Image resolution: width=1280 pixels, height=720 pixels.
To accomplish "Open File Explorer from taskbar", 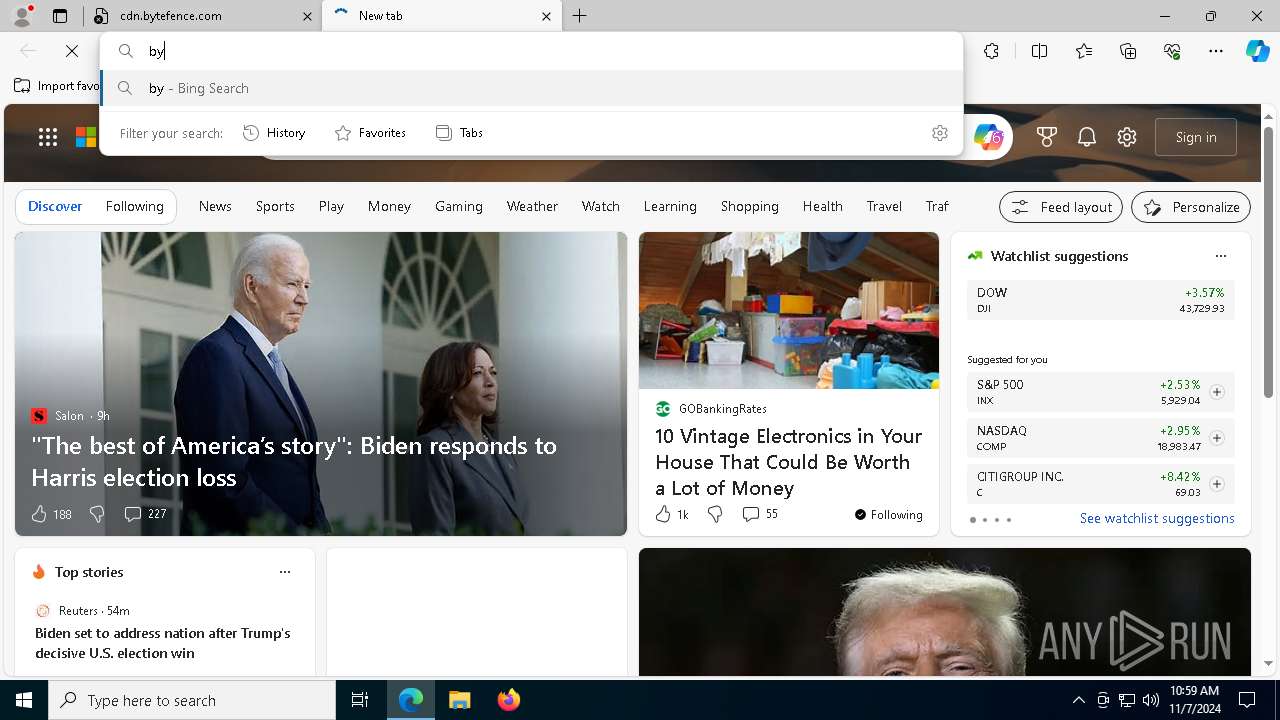I will coord(459,700).
